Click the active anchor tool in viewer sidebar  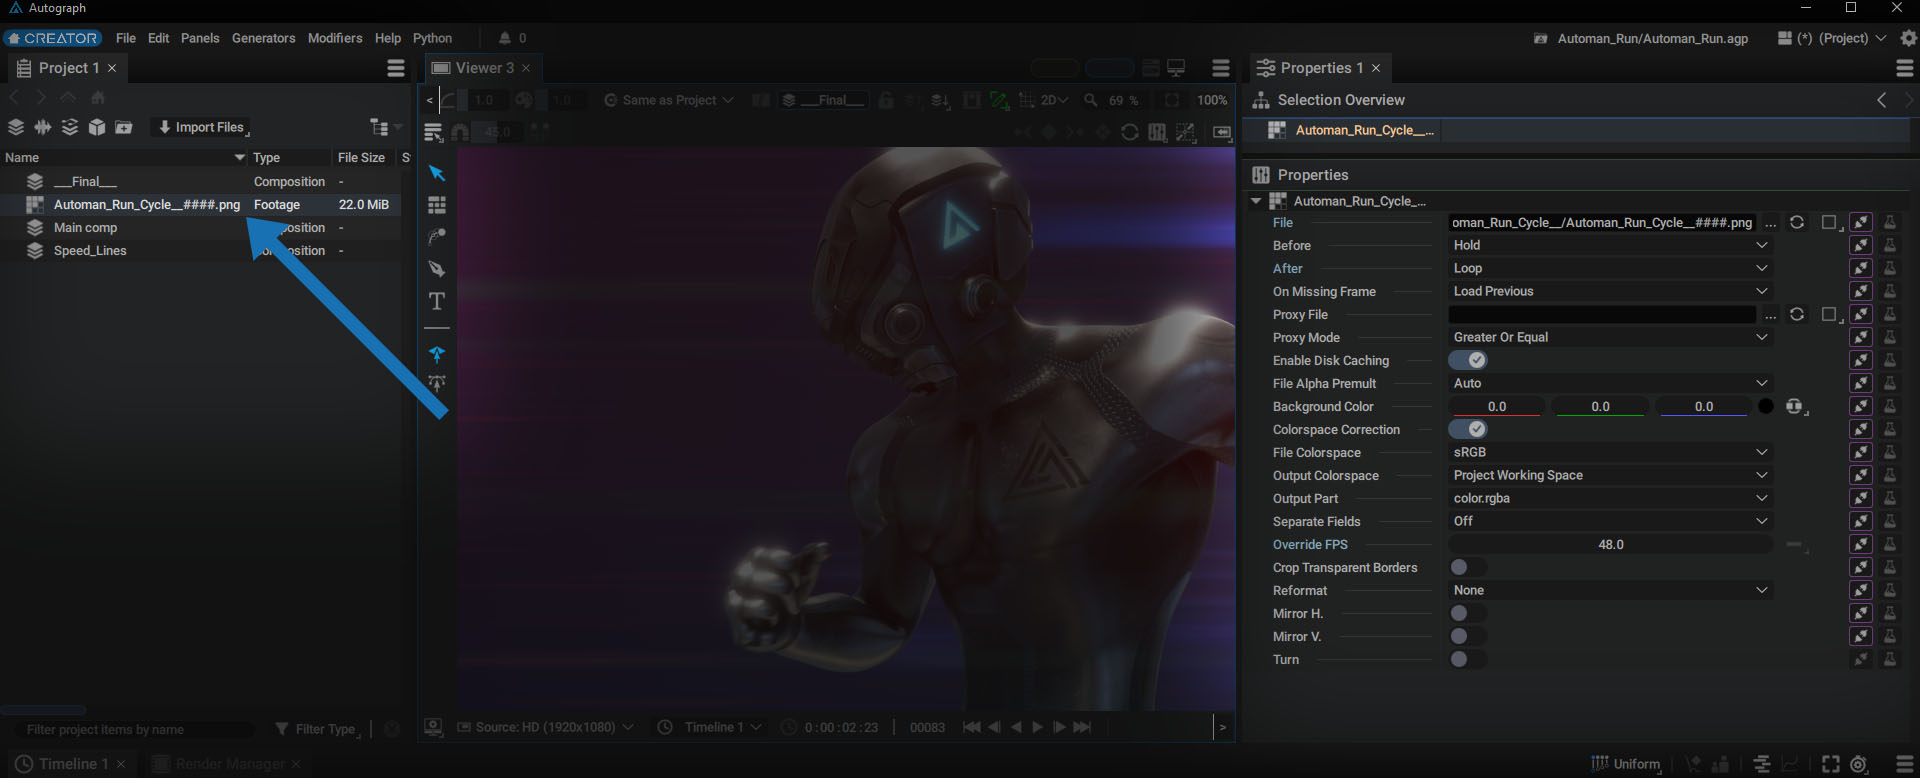tap(437, 354)
